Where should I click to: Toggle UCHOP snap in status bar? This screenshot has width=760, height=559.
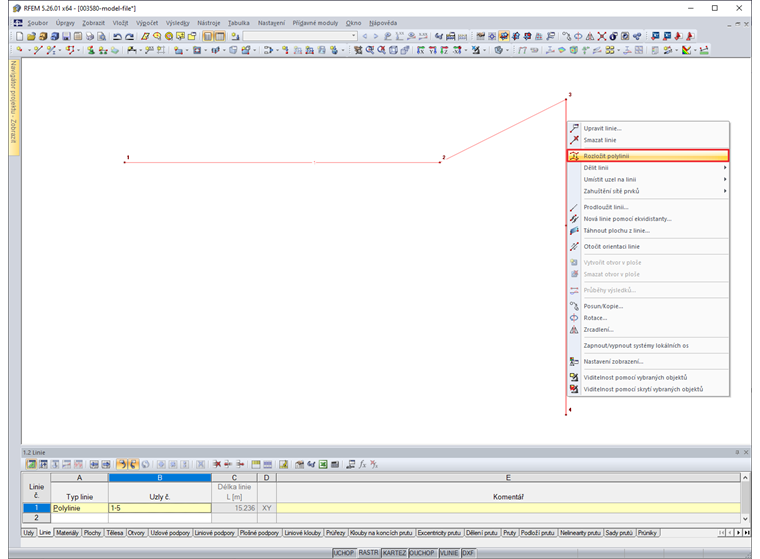pyautogui.click(x=344, y=553)
